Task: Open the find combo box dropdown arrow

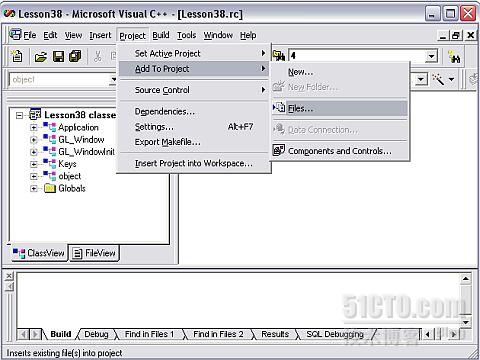Action: (431, 56)
